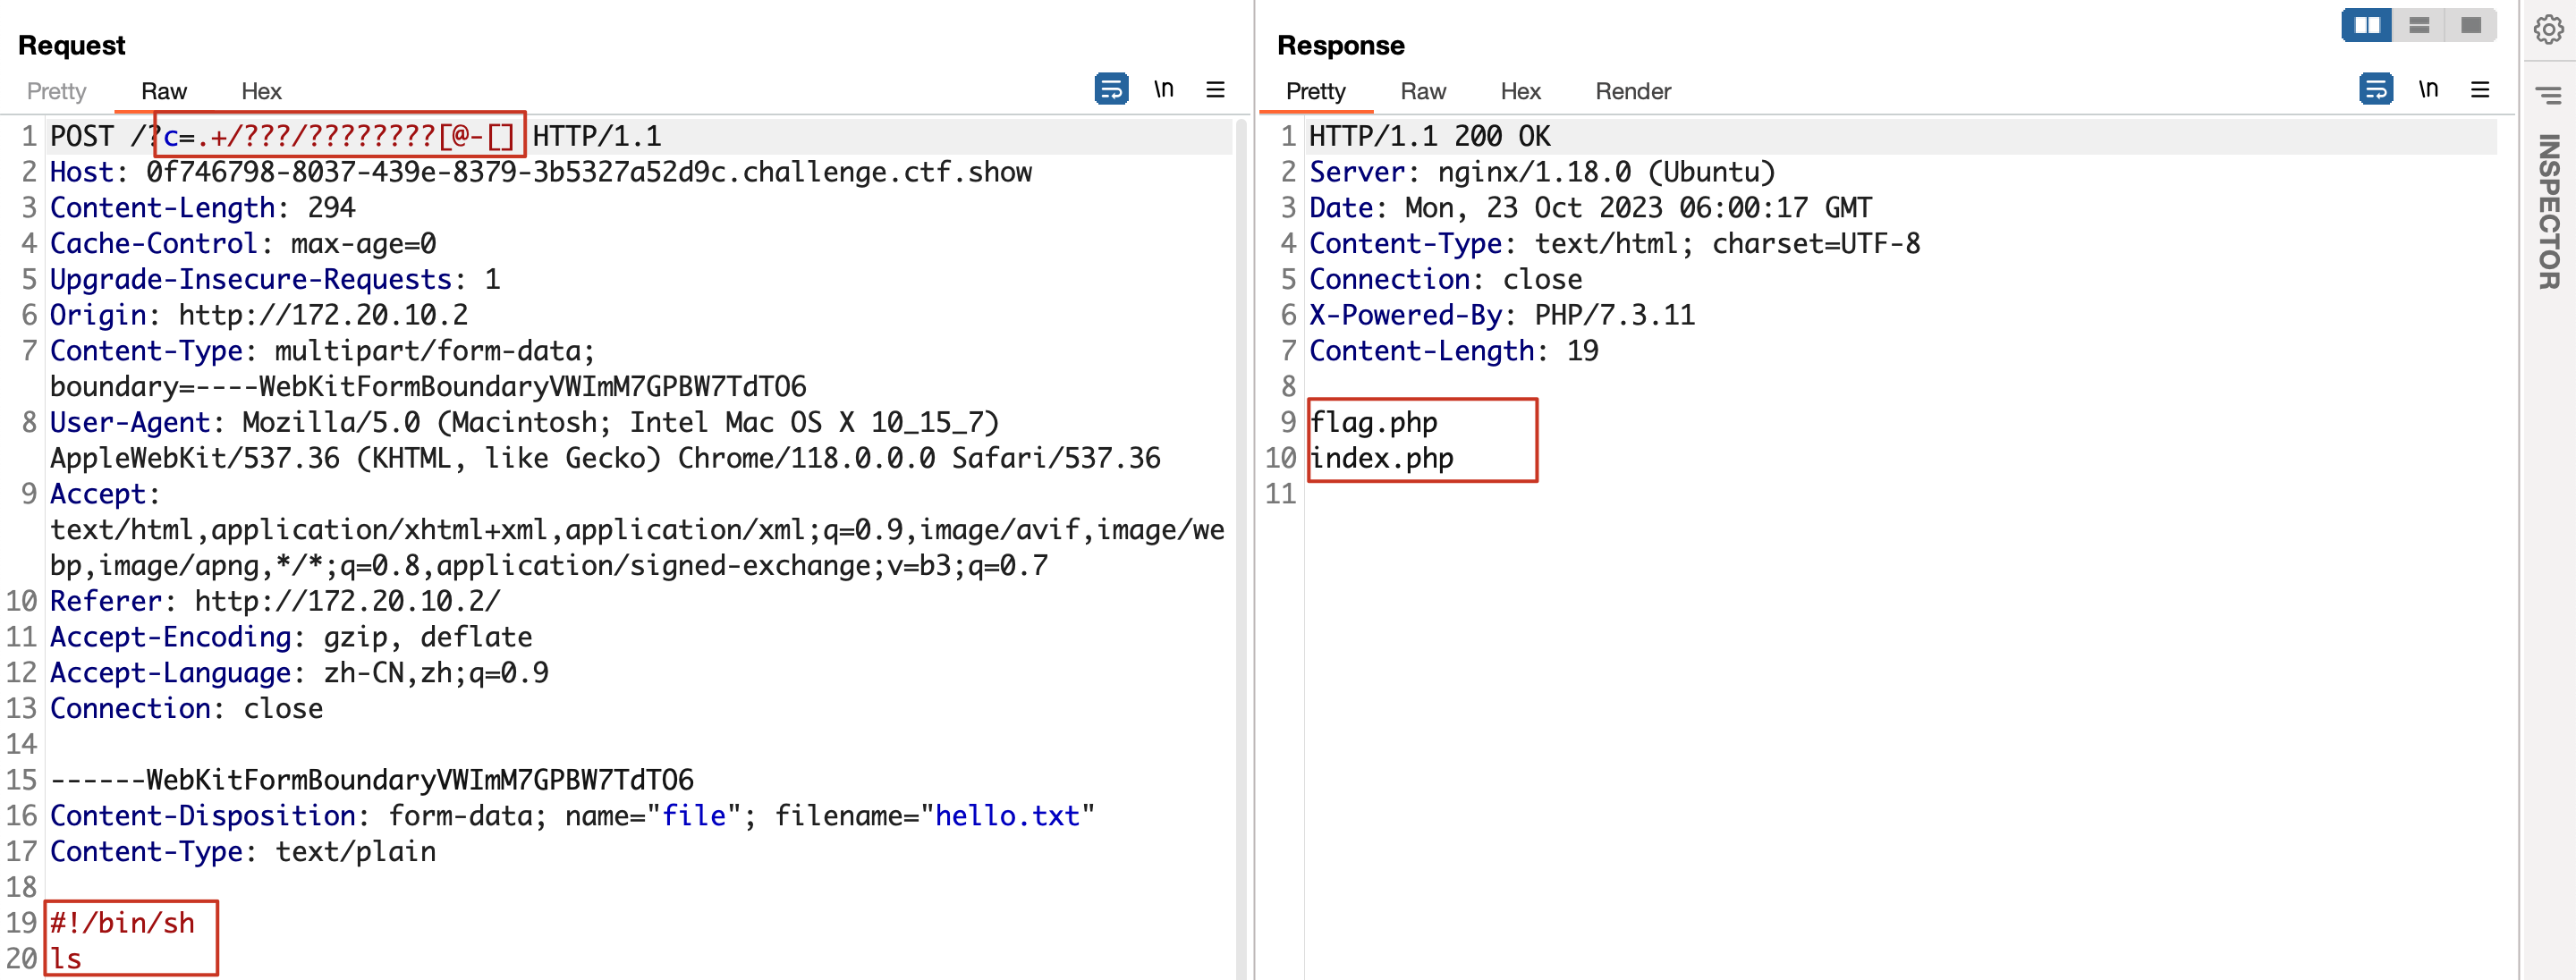
Task: Click the Referer header line
Action: [x=275, y=602]
